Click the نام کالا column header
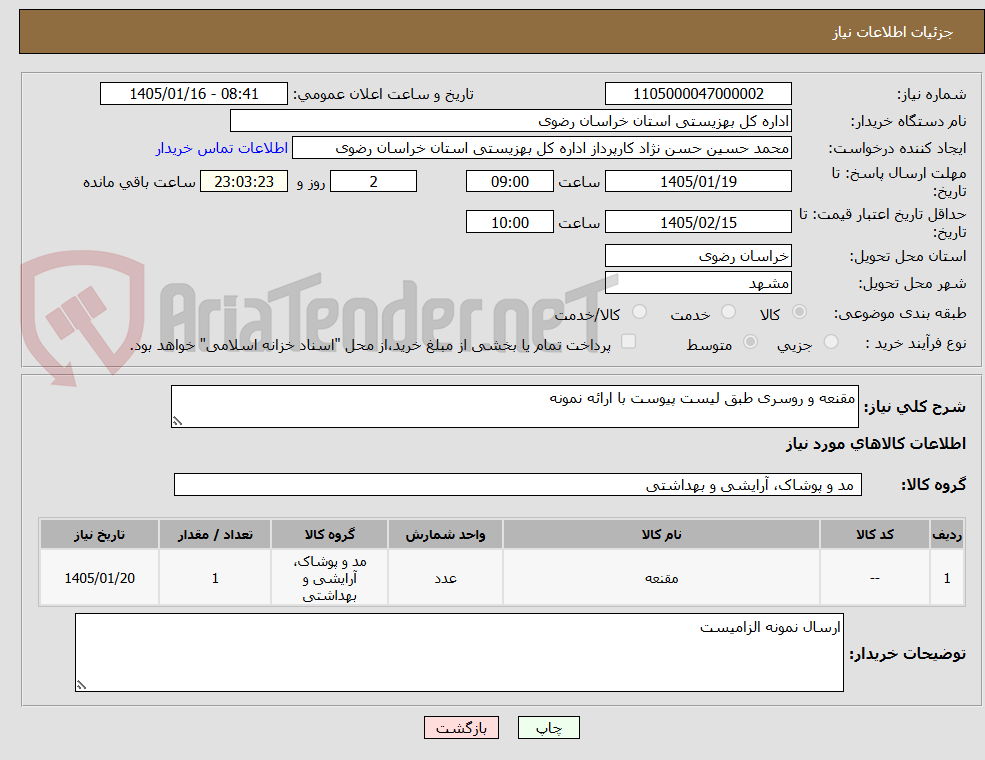Viewport: 985px width, 760px height. (661, 535)
